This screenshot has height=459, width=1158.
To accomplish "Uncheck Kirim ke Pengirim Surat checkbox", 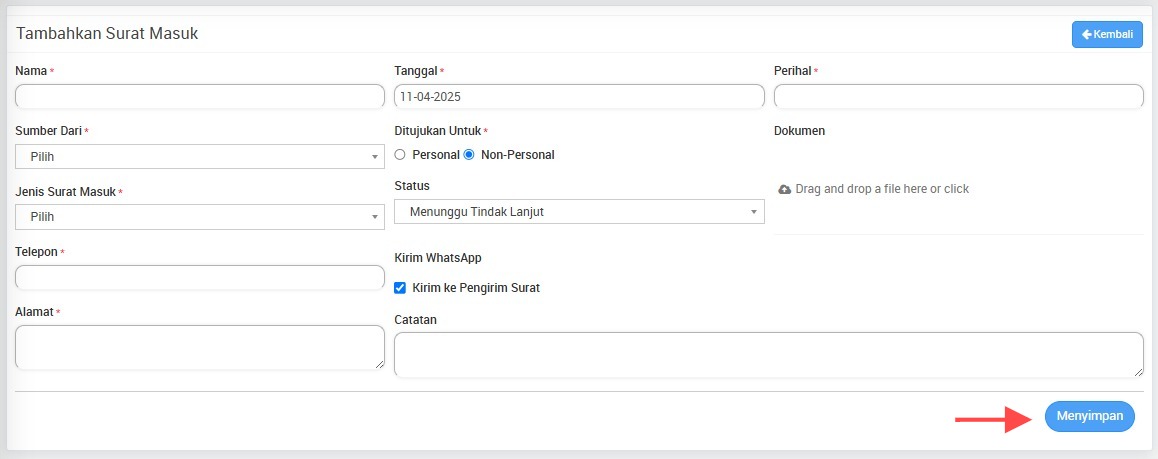I will (400, 288).
